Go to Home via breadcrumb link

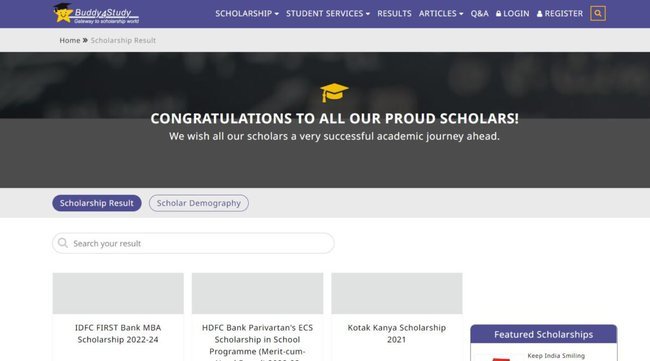coord(70,40)
